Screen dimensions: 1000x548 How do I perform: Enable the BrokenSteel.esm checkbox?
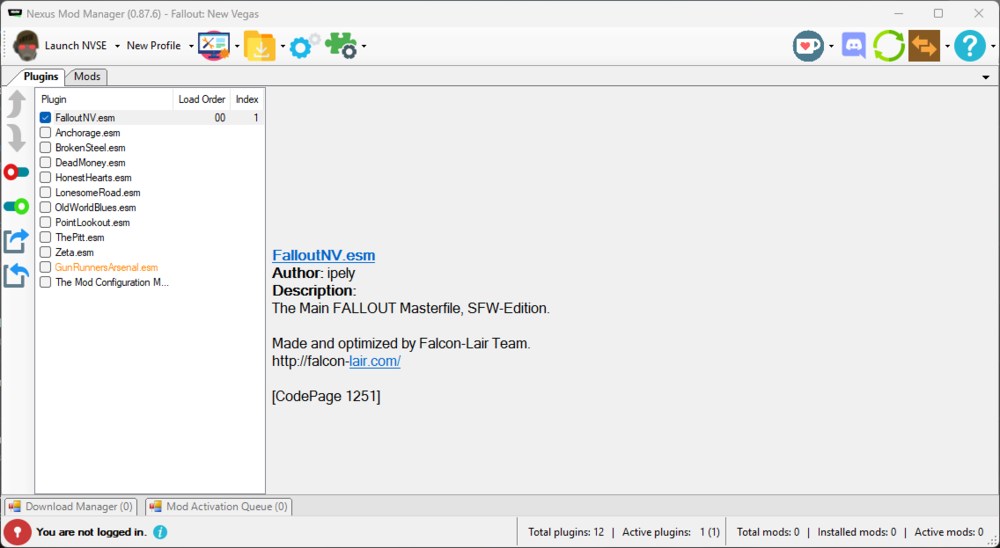coord(45,147)
